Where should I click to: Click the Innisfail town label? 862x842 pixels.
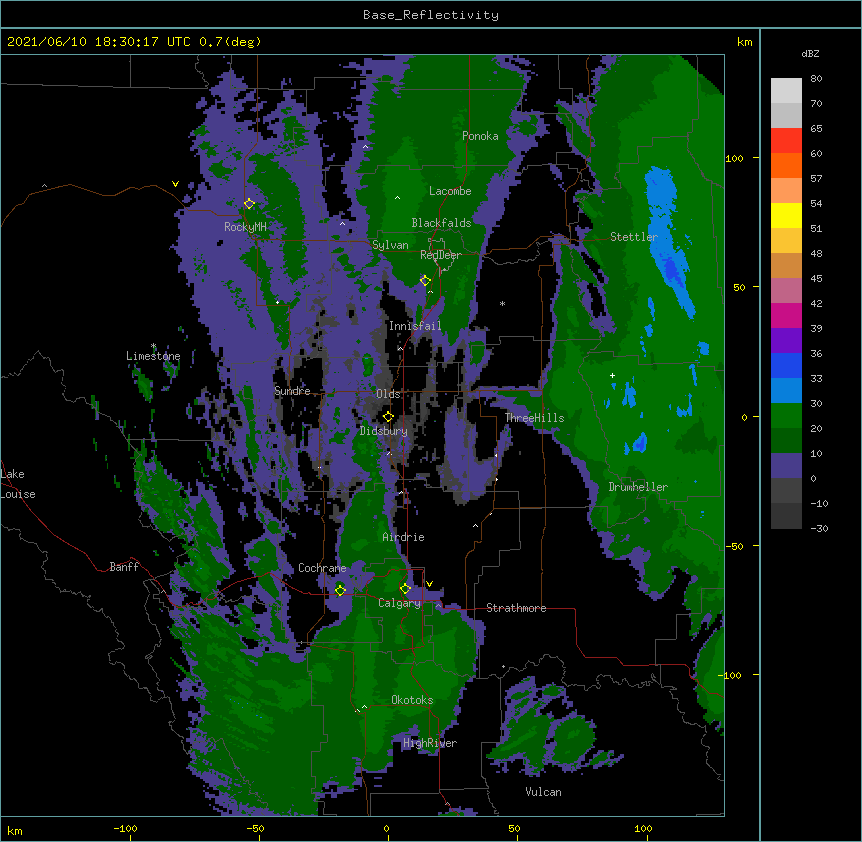click(x=415, y=326)
